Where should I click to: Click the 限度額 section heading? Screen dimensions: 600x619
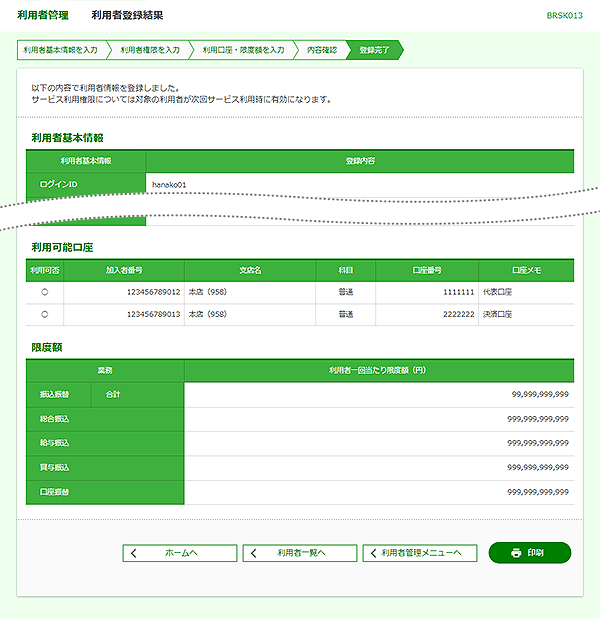(x=47, y=347)
